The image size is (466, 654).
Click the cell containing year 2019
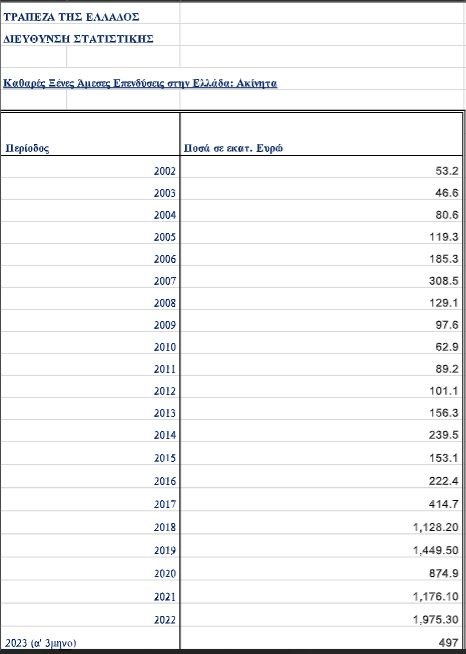click(90, 550)
